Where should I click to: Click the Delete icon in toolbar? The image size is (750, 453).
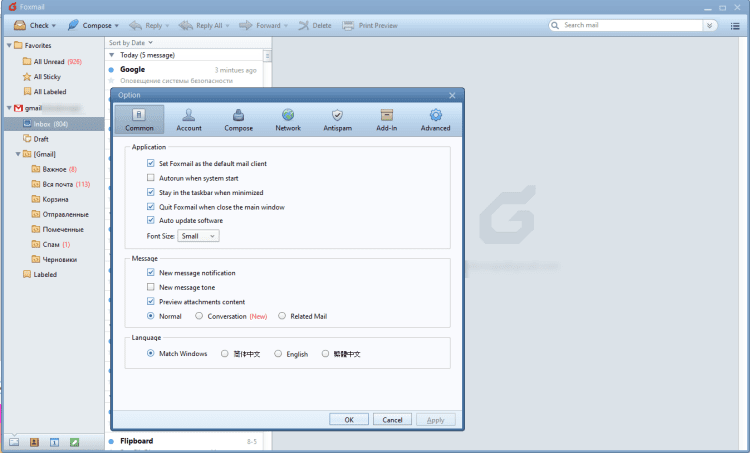(x=303, y=25)
